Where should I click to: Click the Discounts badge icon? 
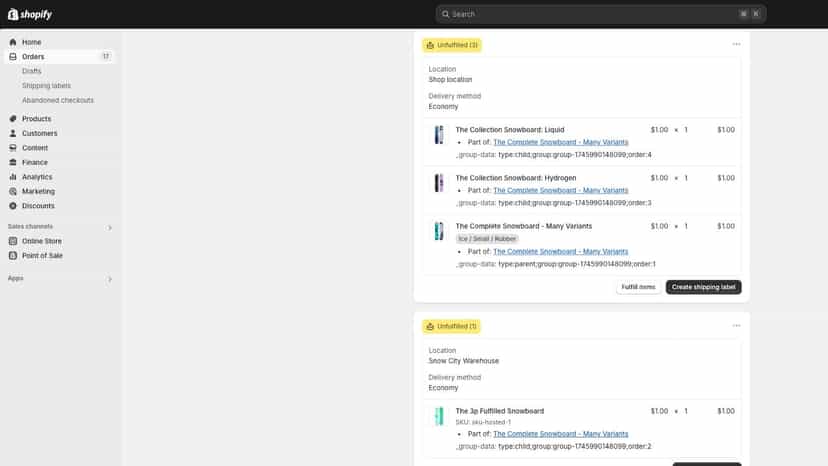click(13, 206)
